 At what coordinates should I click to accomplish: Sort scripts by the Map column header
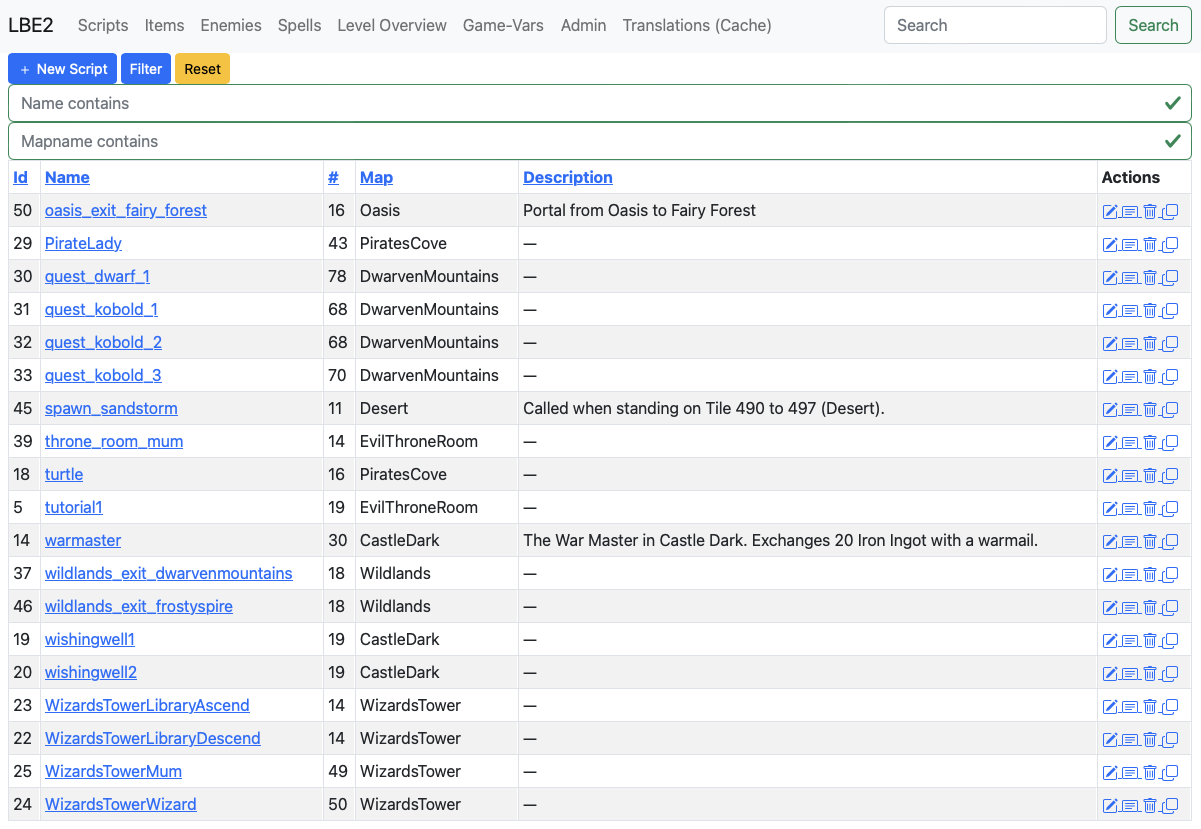point(376,177)
